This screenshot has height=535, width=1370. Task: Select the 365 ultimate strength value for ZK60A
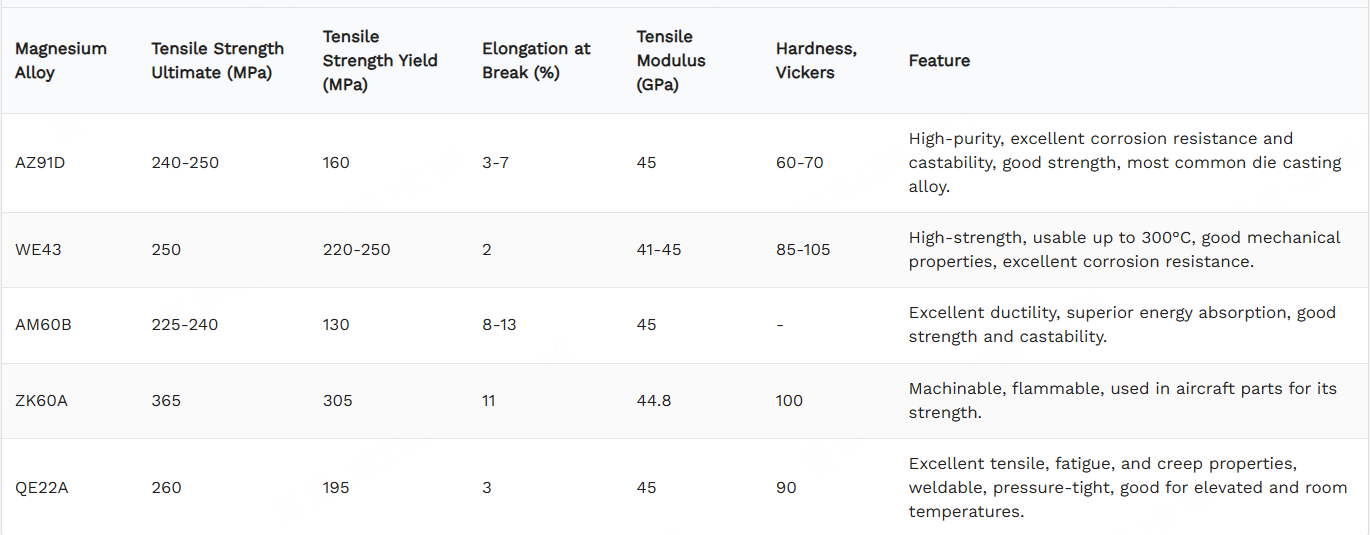(166, 400)
